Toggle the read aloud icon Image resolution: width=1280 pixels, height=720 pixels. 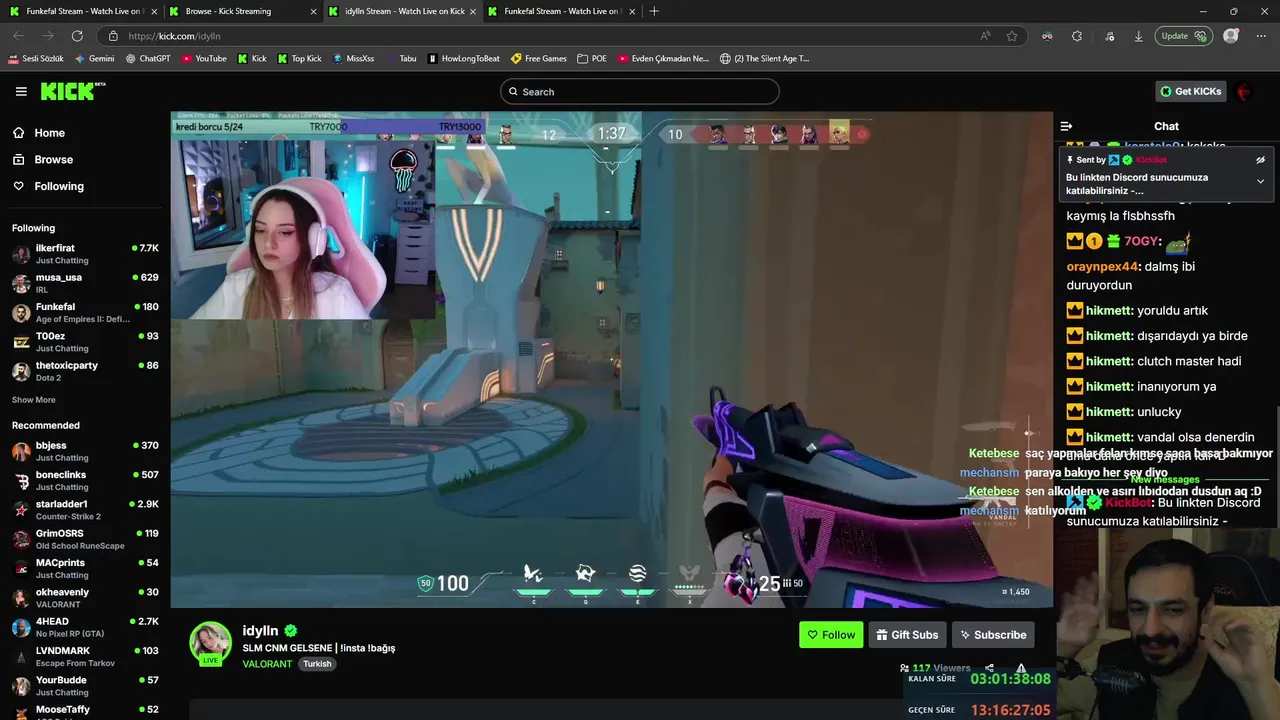click(x=985, y=36)
